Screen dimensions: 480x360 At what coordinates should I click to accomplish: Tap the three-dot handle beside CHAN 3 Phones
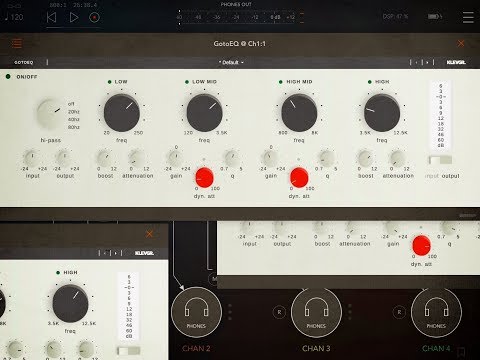(350, 312)
